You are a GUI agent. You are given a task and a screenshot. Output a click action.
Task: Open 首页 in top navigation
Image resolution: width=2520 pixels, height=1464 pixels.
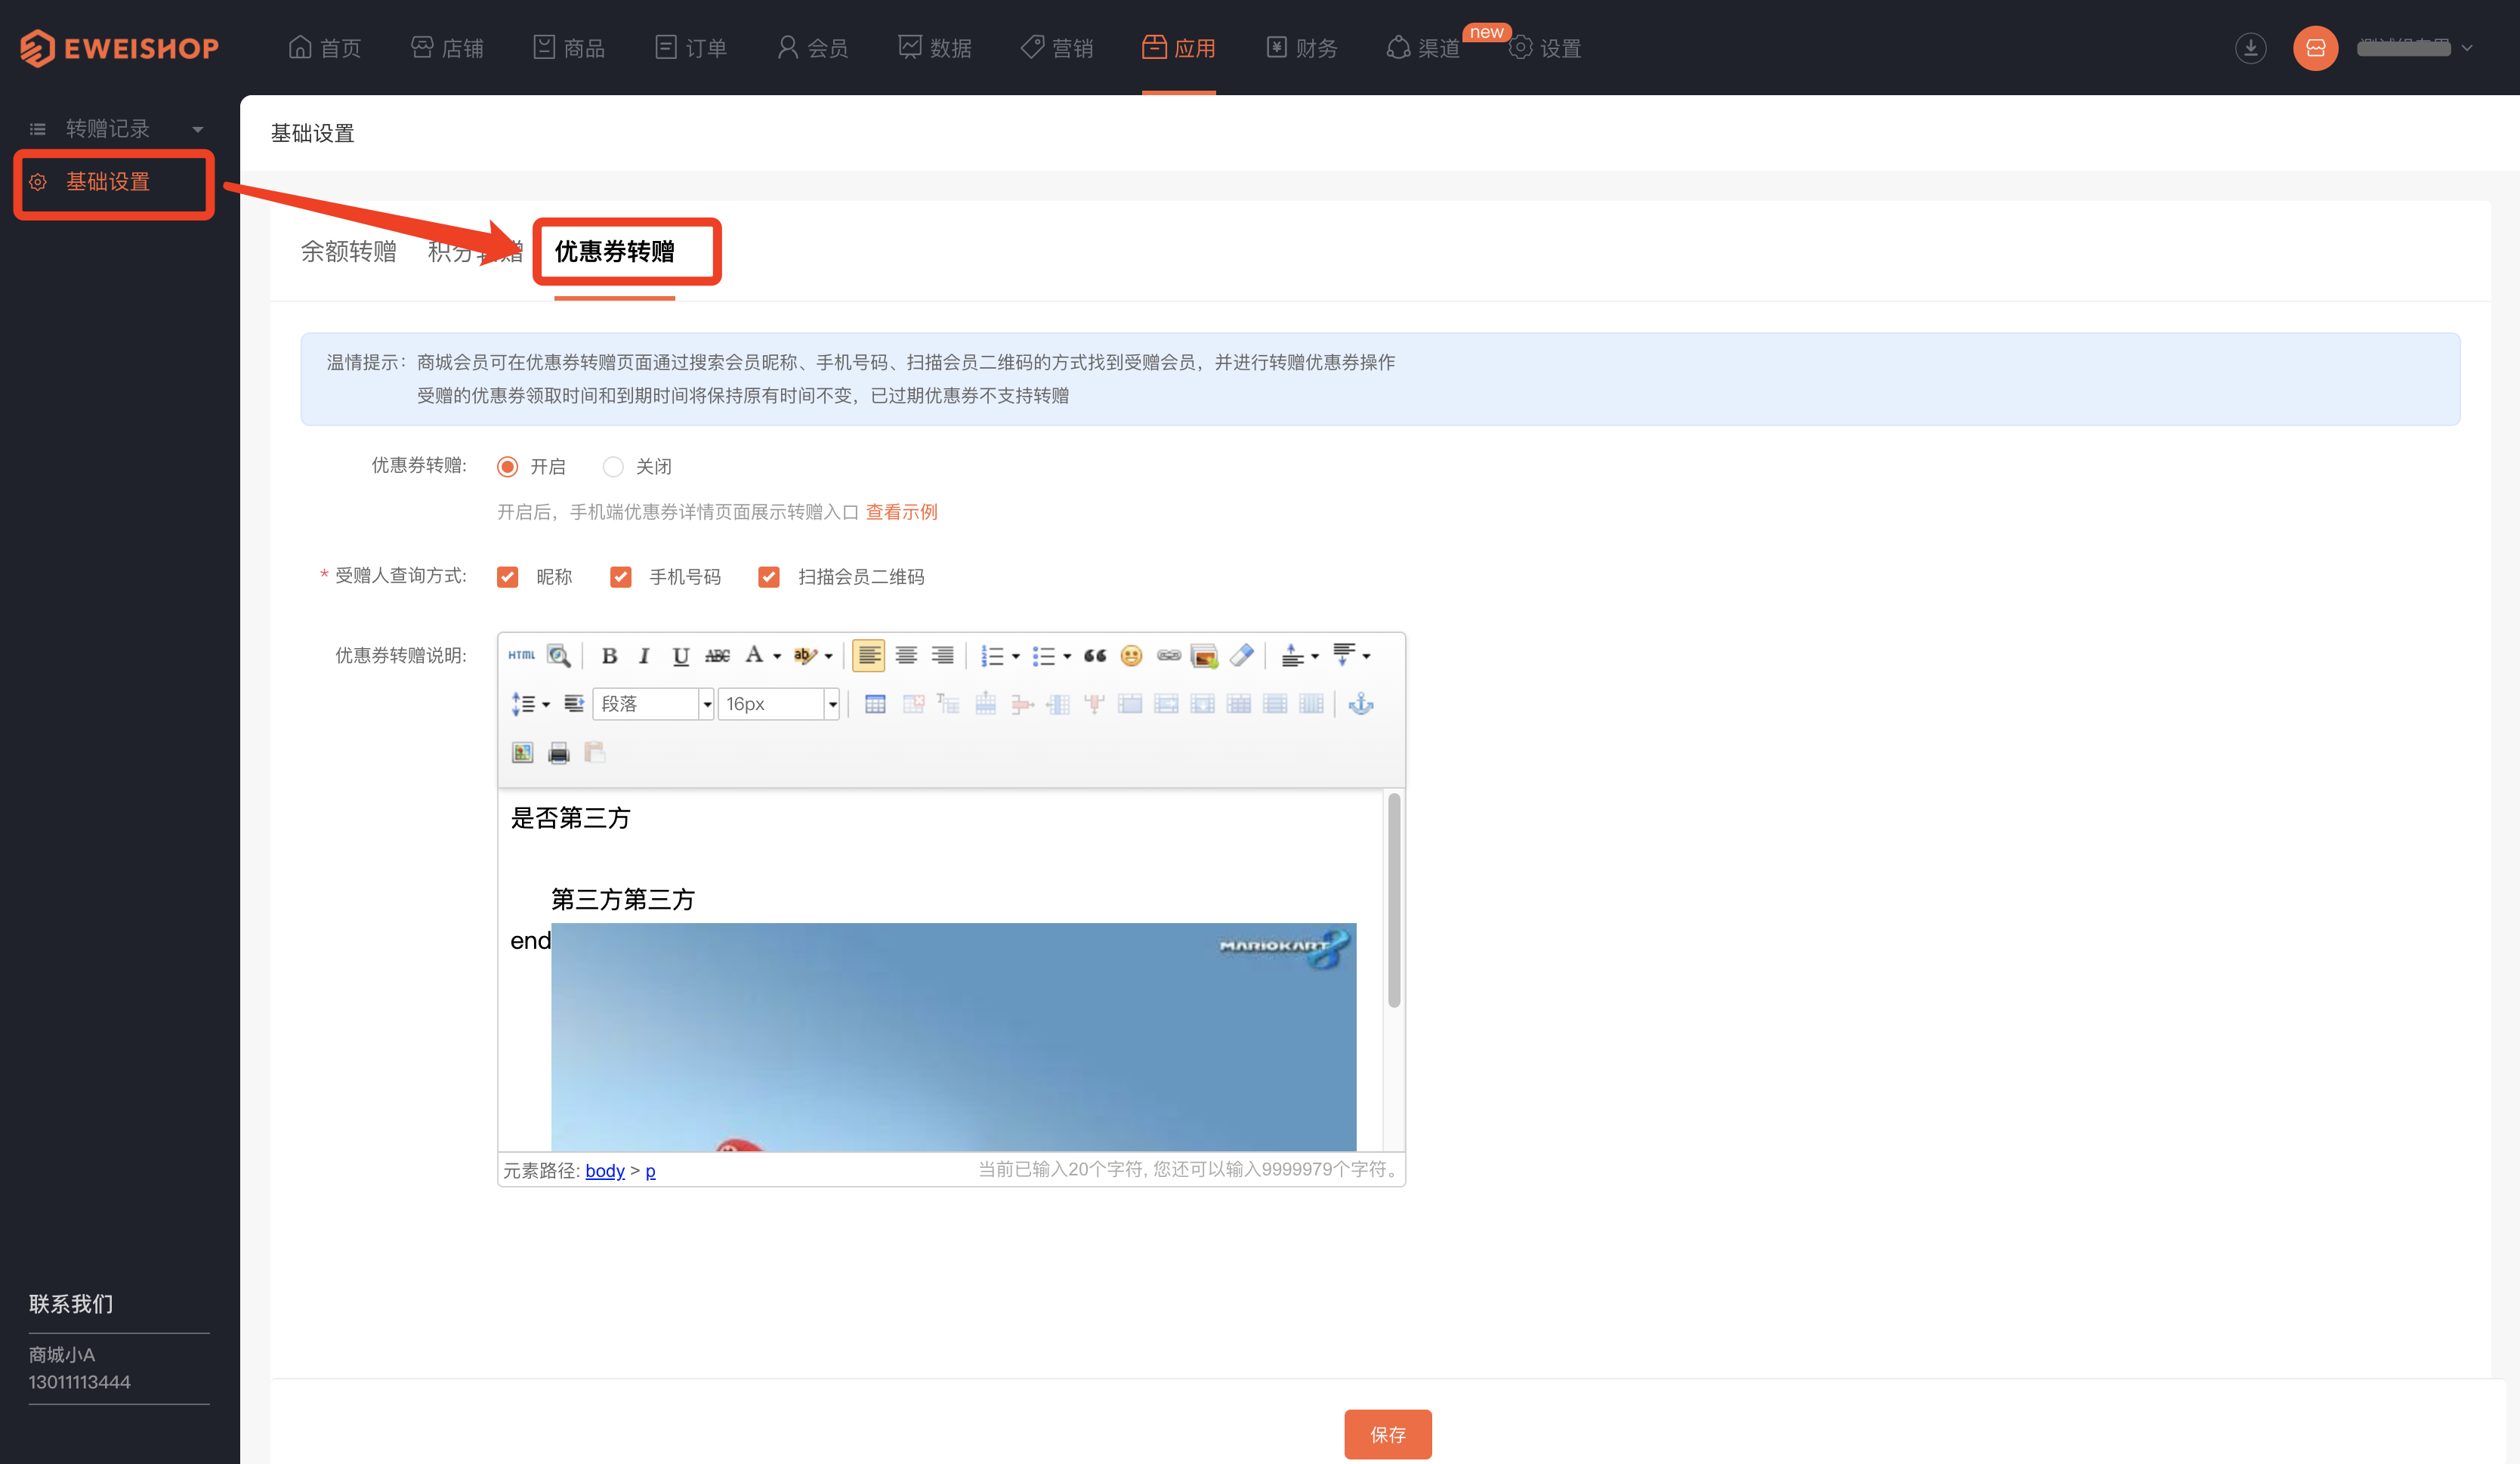click(x=325, y=48)
